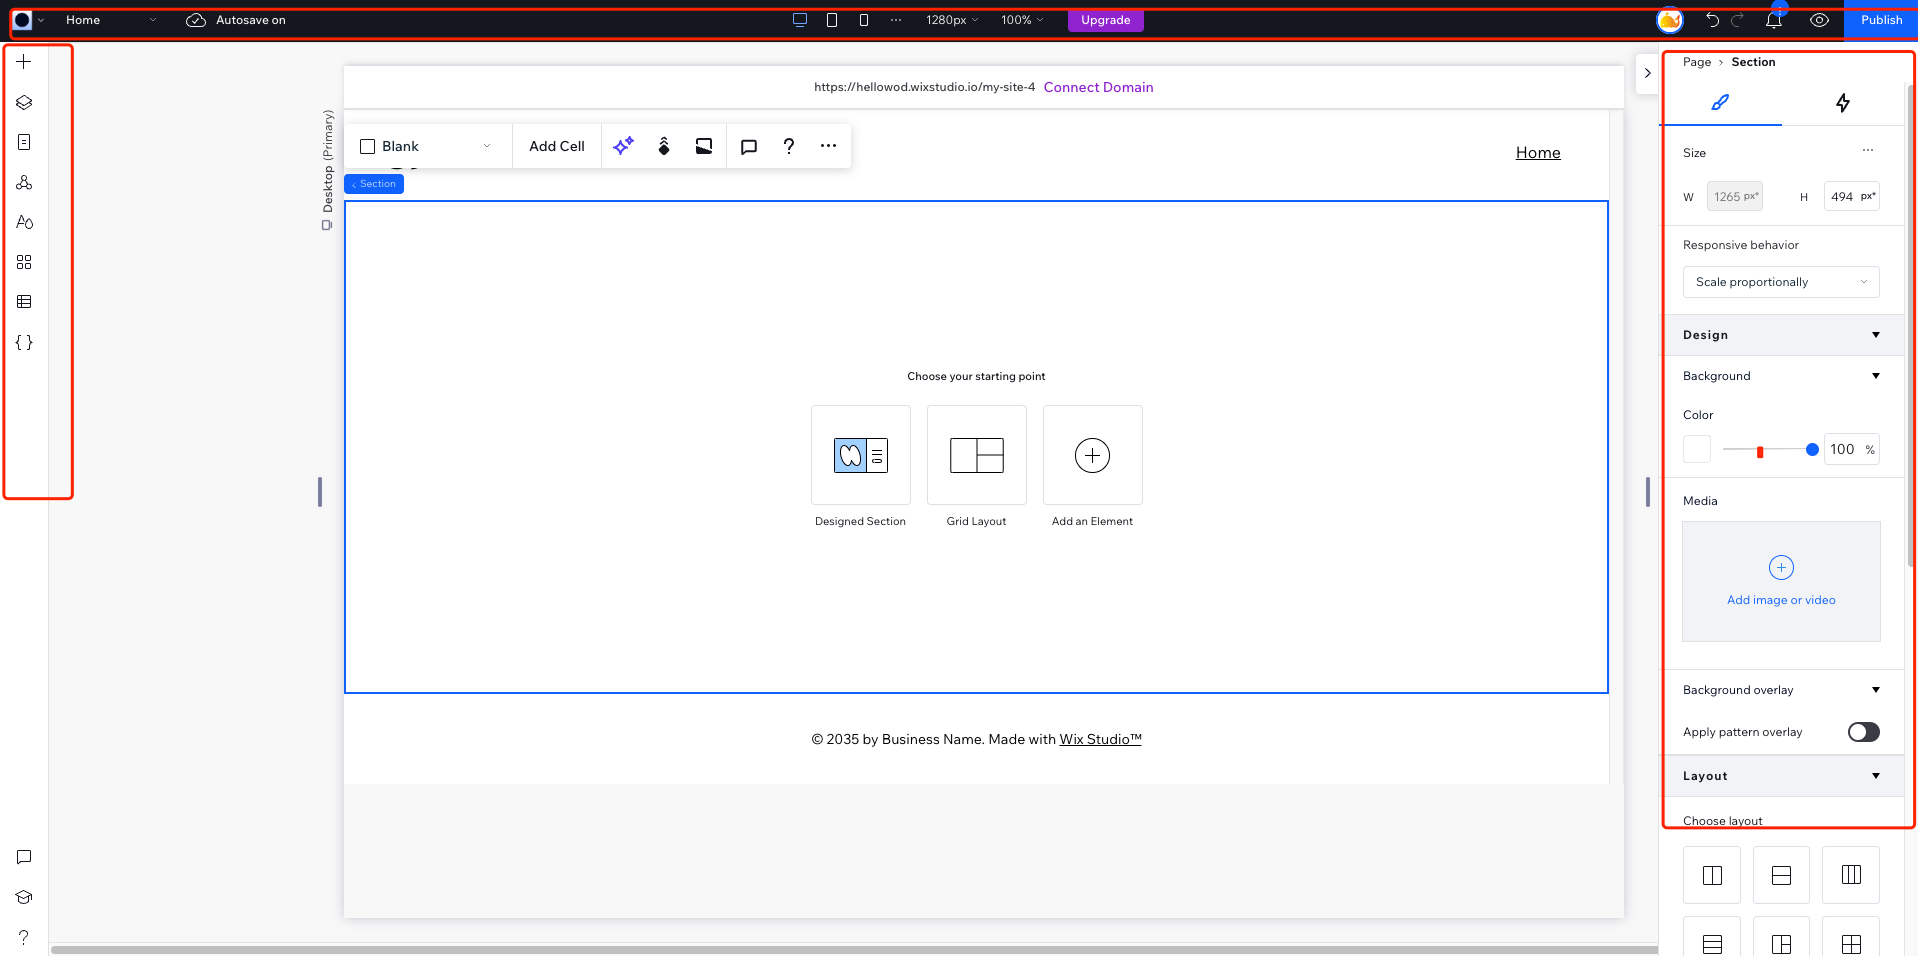Open the notifications bell
This screenshot has height=956, width=1918.
click(x=1773, y=20)
